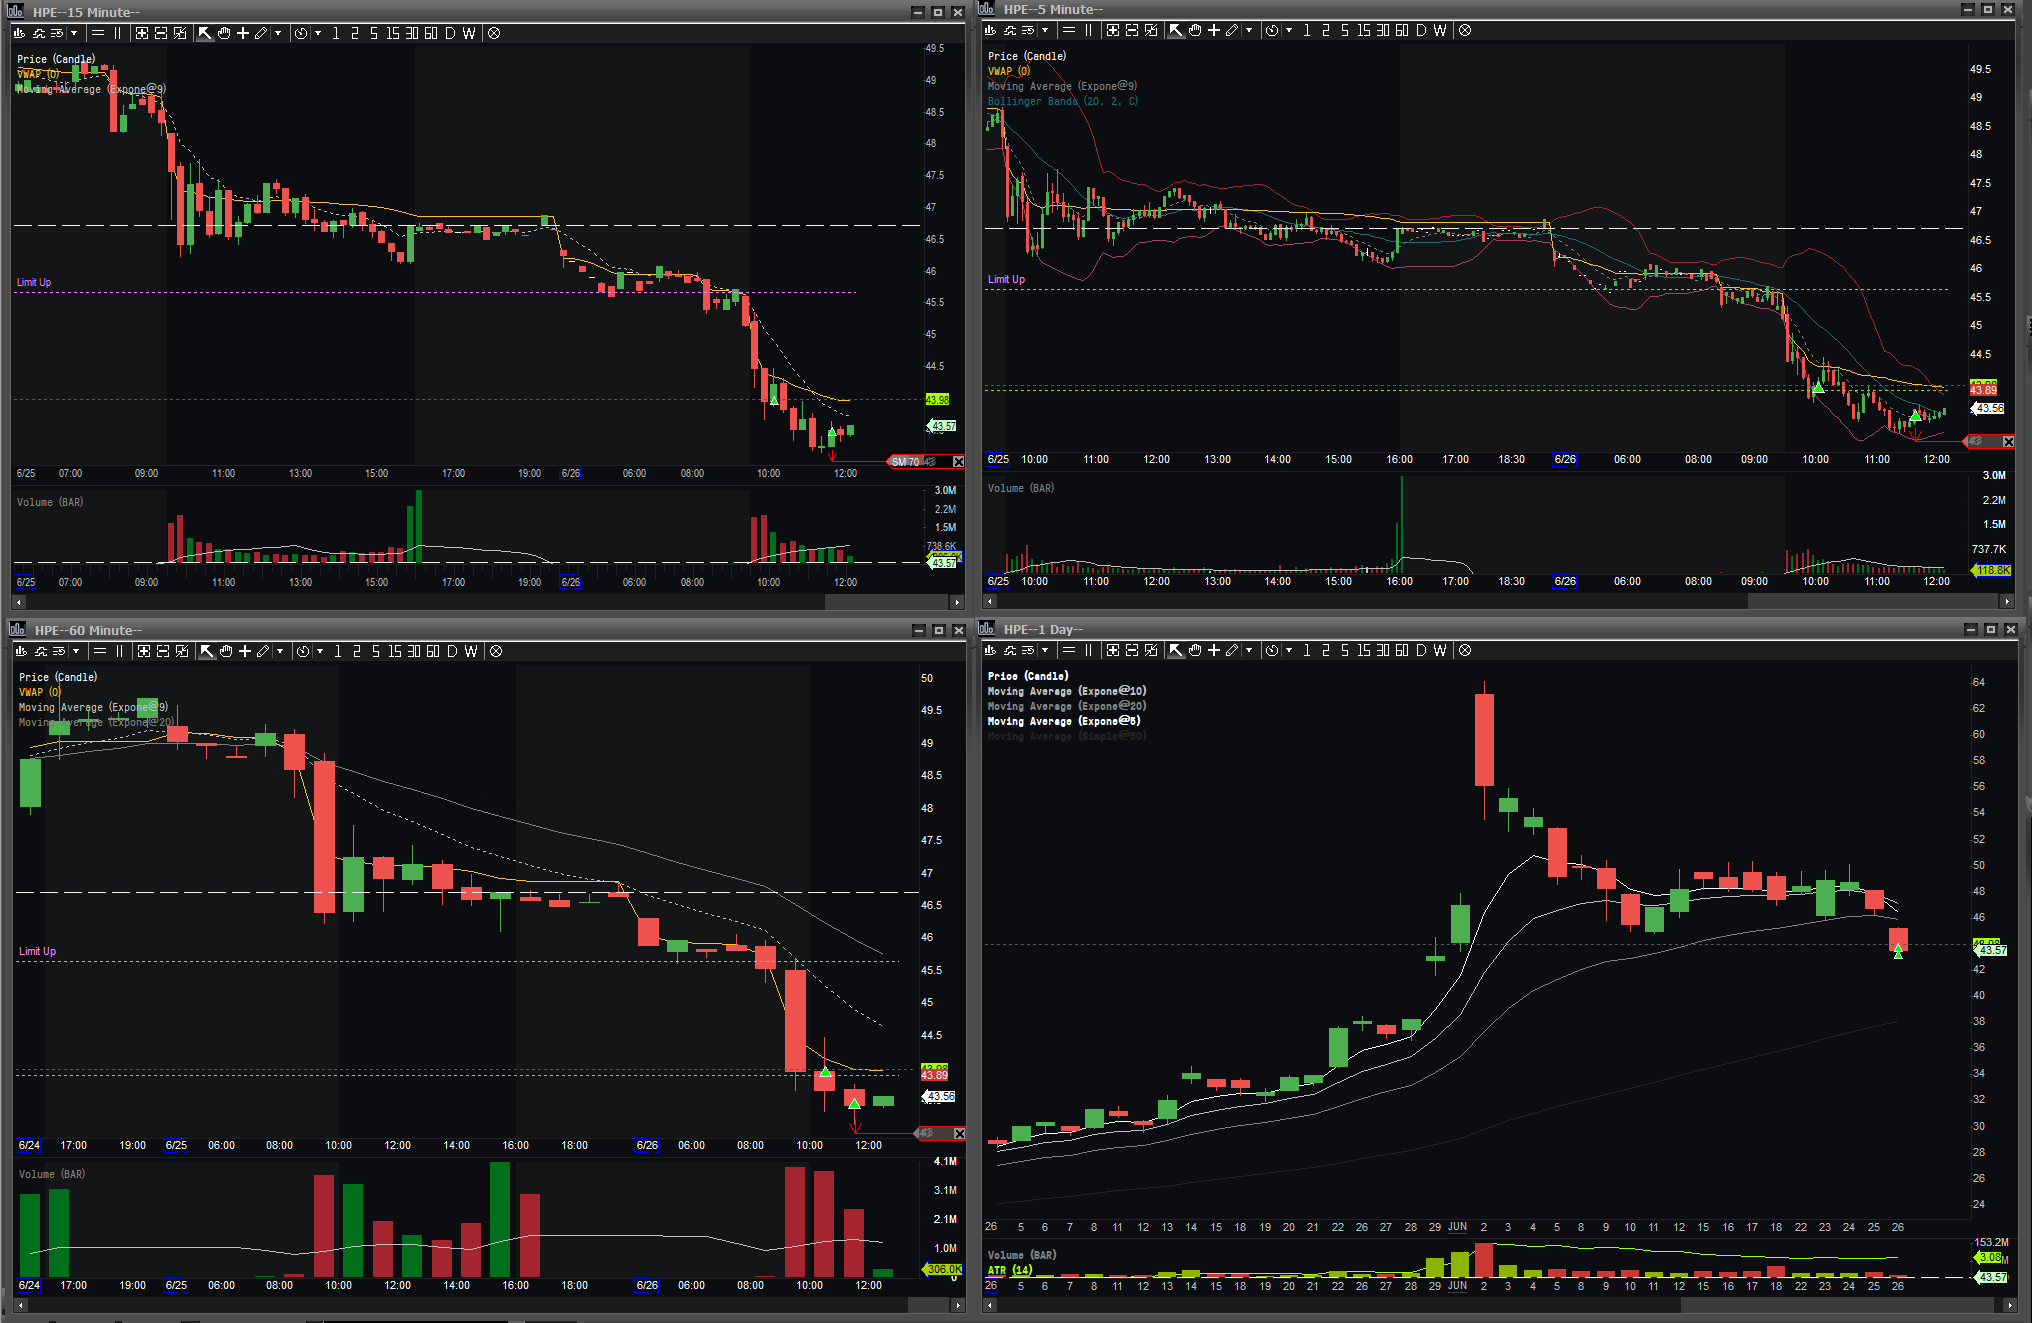Set 5 Minute chart to 2-minute interval
The width and height of the screenshot is (2032, 1323).
coord(1325,30)
